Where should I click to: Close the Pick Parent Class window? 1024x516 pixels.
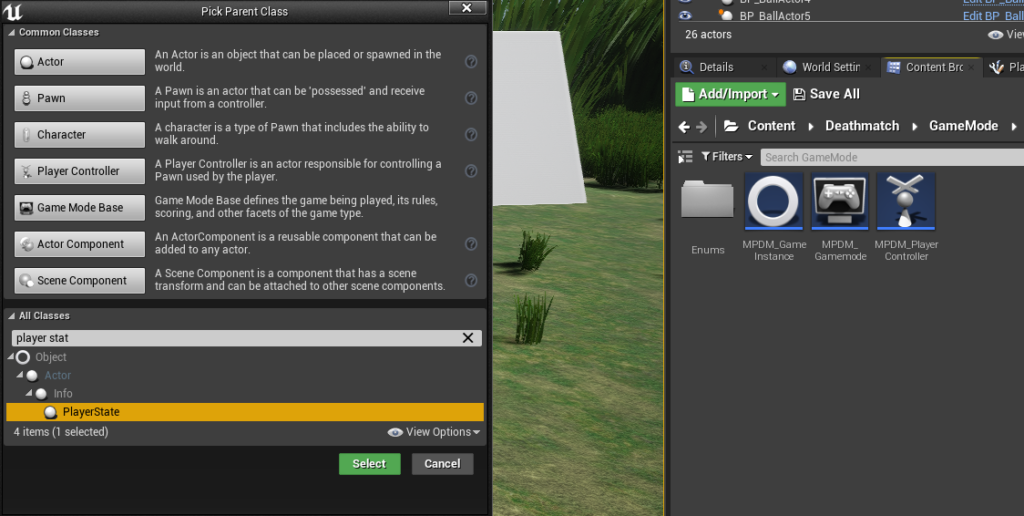point(467,8)
